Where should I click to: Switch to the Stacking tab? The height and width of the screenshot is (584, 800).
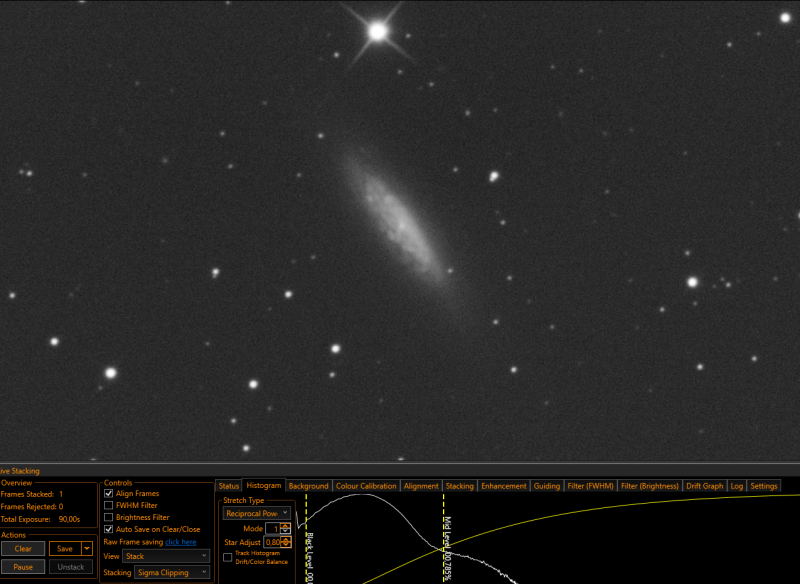click(x=460, y=486)
